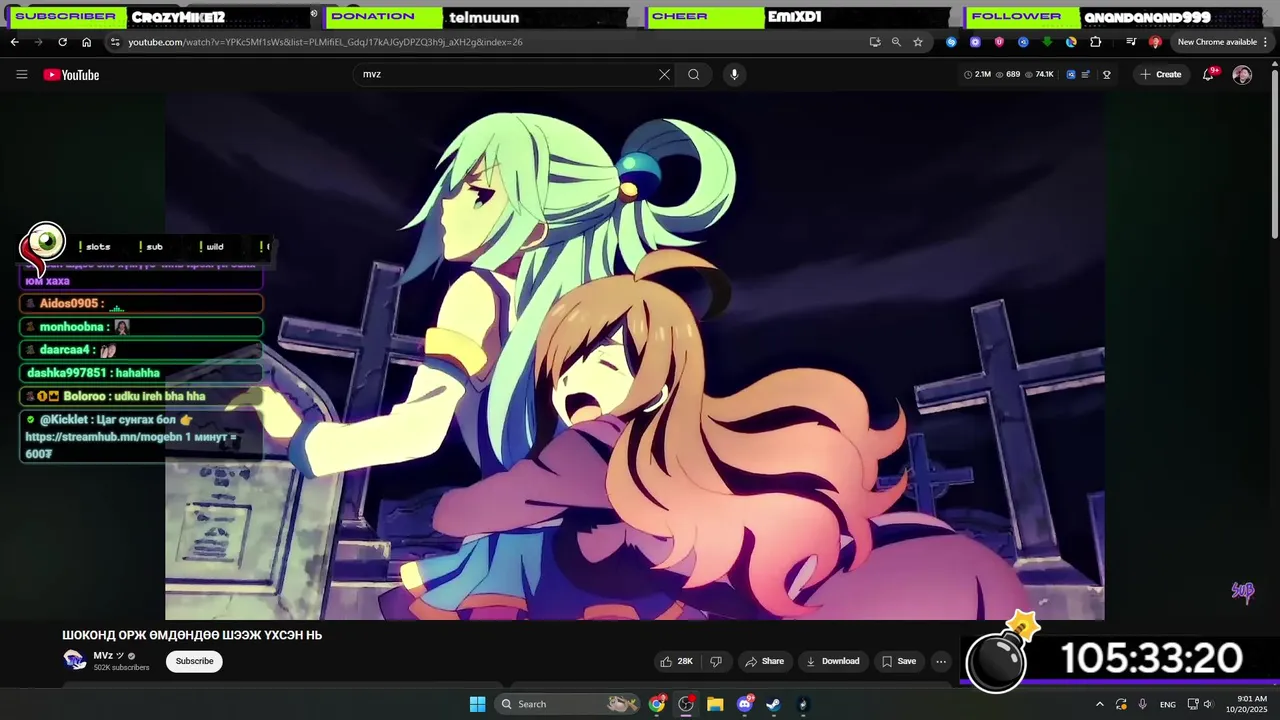Dislike the video
Screen dimensions: 1280x720
715,661
